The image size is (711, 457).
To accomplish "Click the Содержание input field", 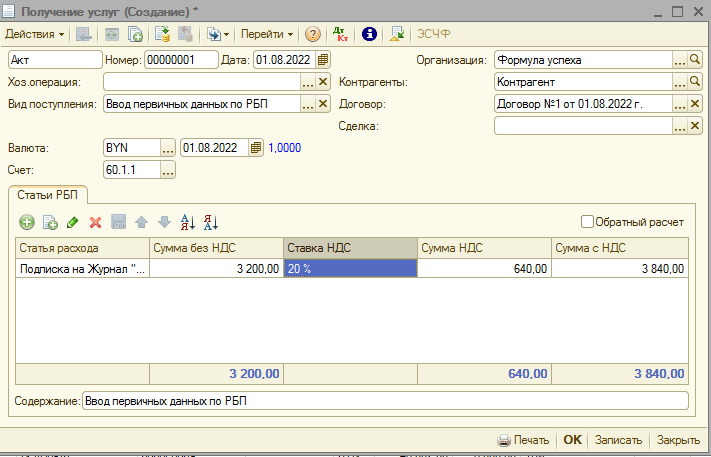I will [385, 401].
